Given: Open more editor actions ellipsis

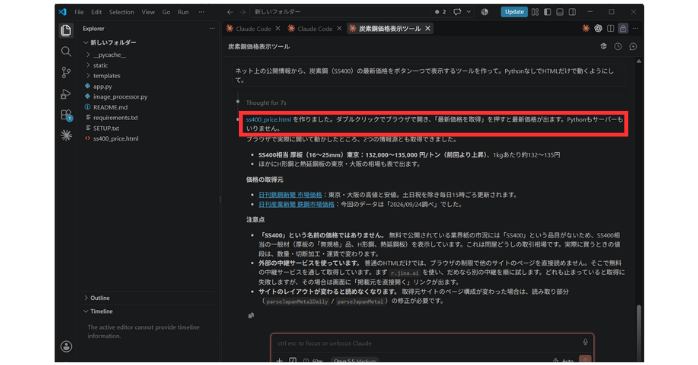Looking at the screenshot, I should pos(635,28).
